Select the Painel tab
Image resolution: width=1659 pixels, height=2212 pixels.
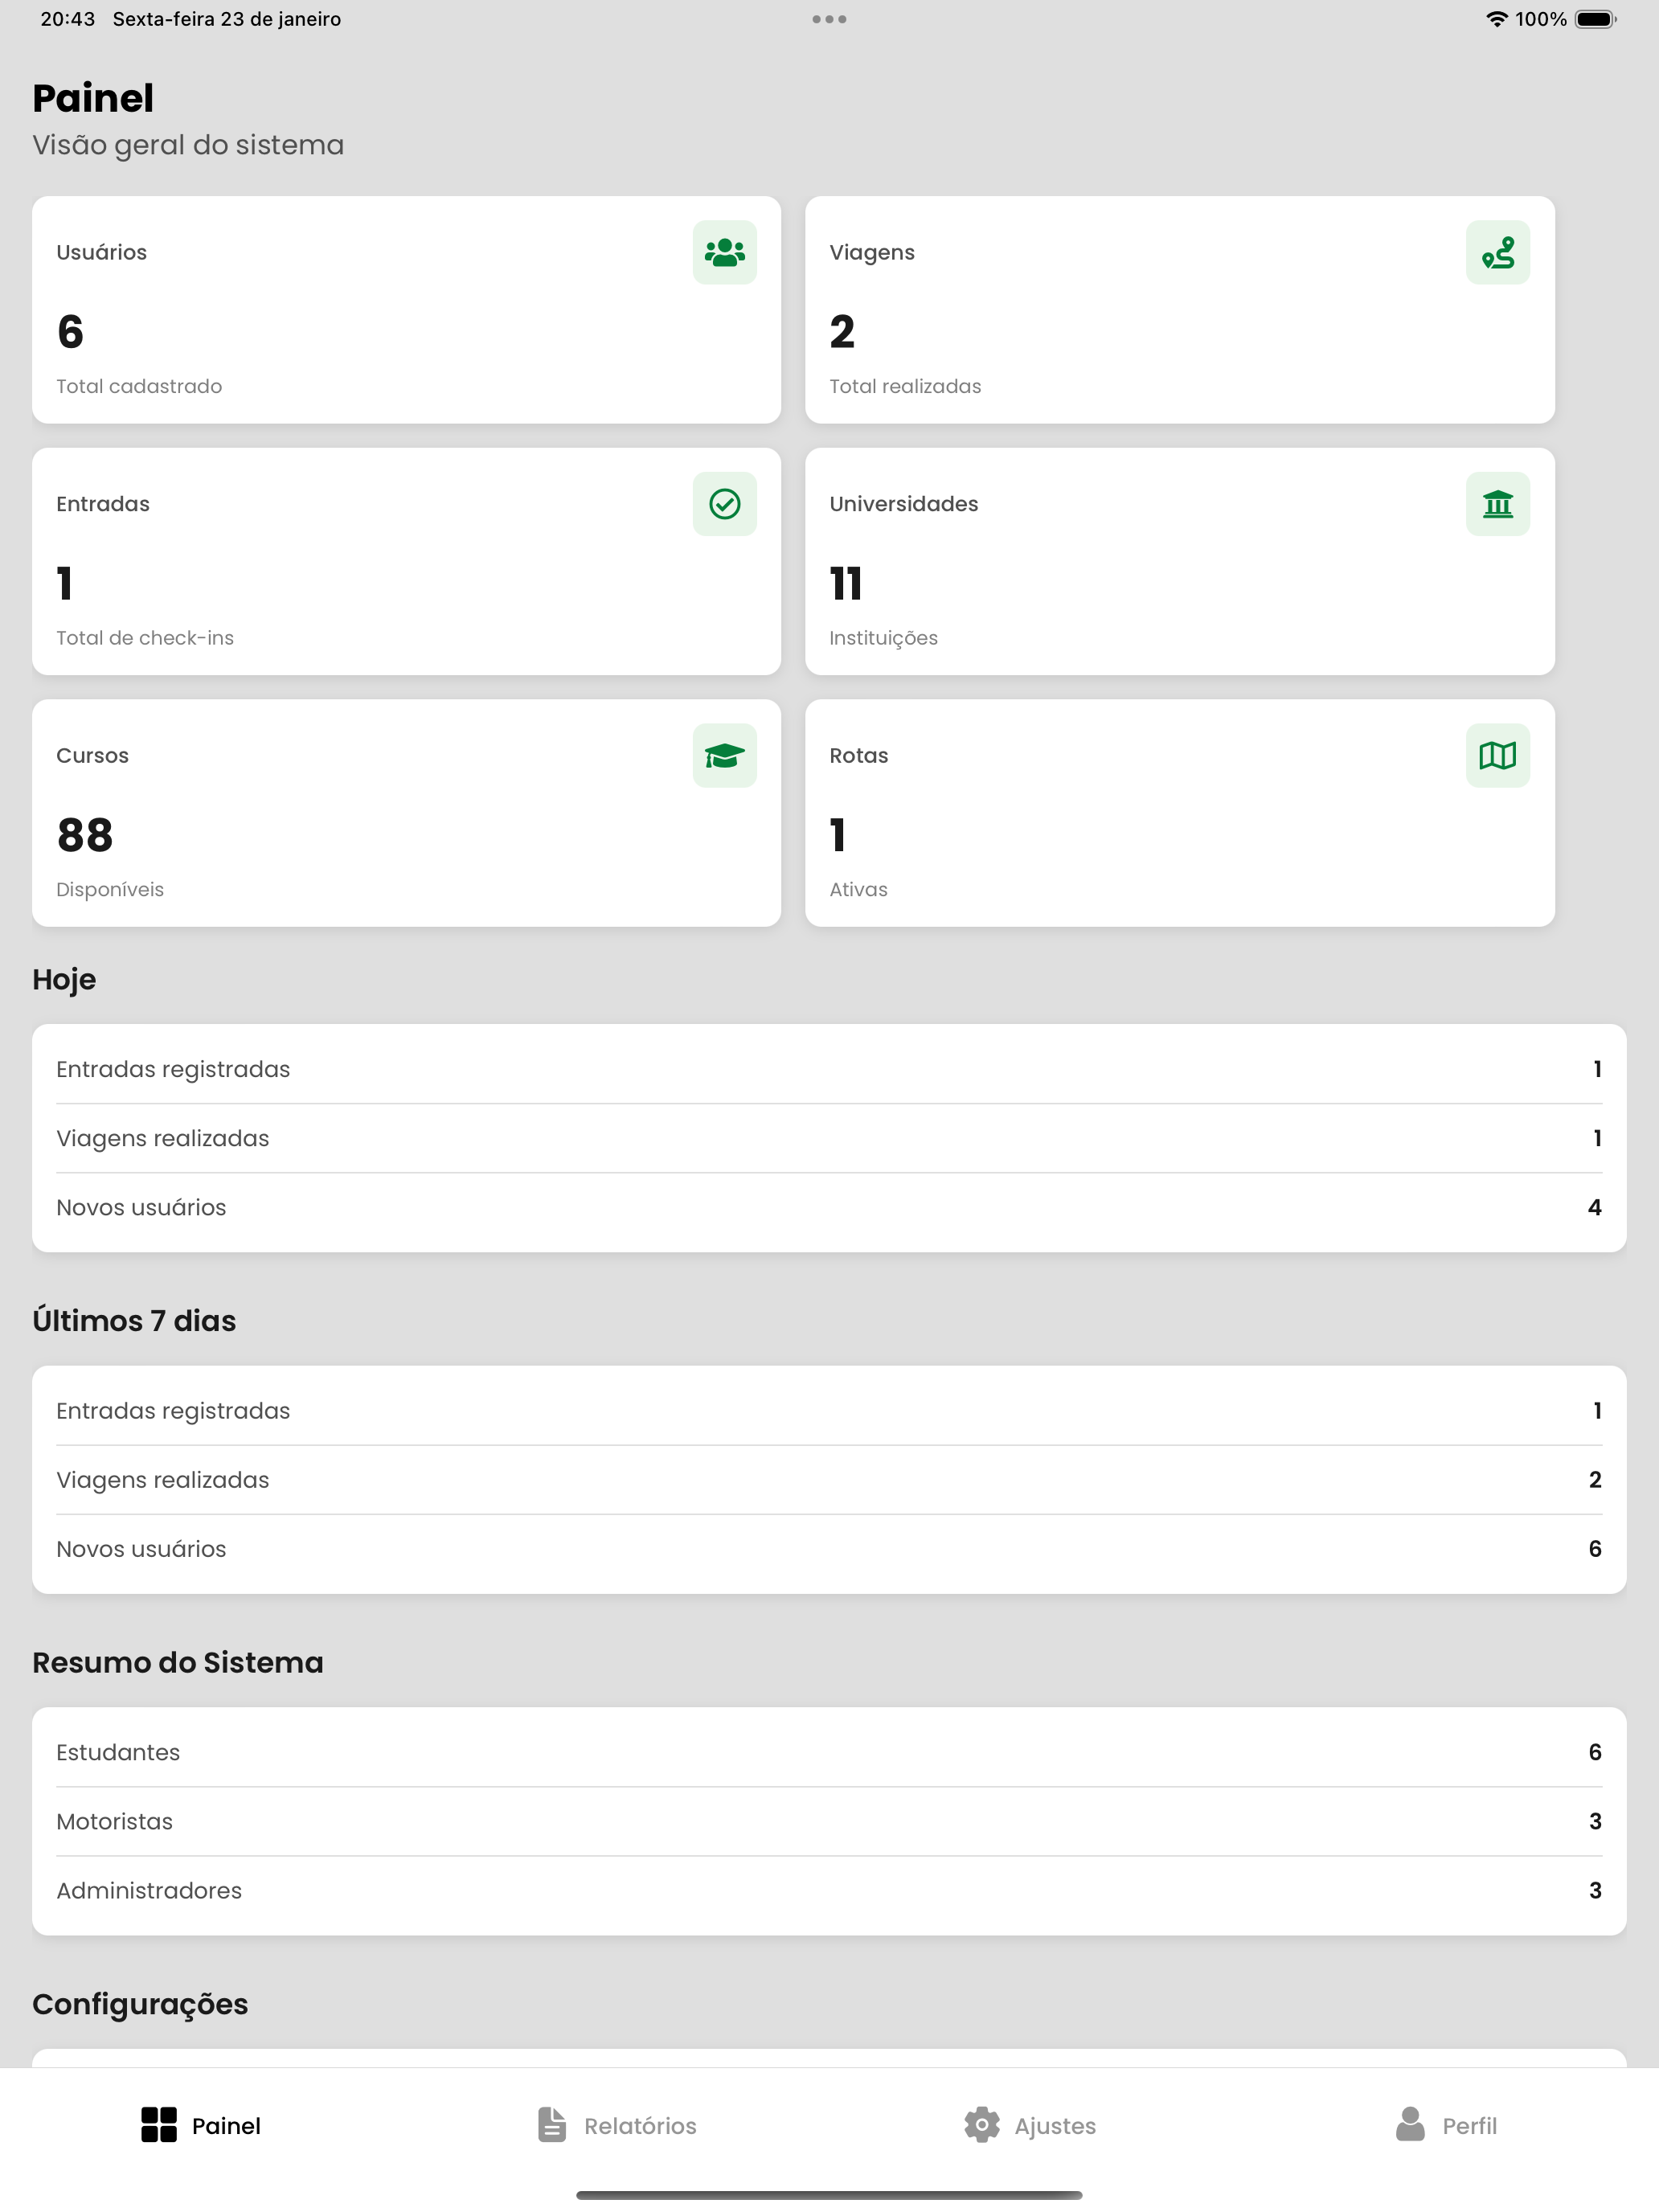click(201, 2125)
